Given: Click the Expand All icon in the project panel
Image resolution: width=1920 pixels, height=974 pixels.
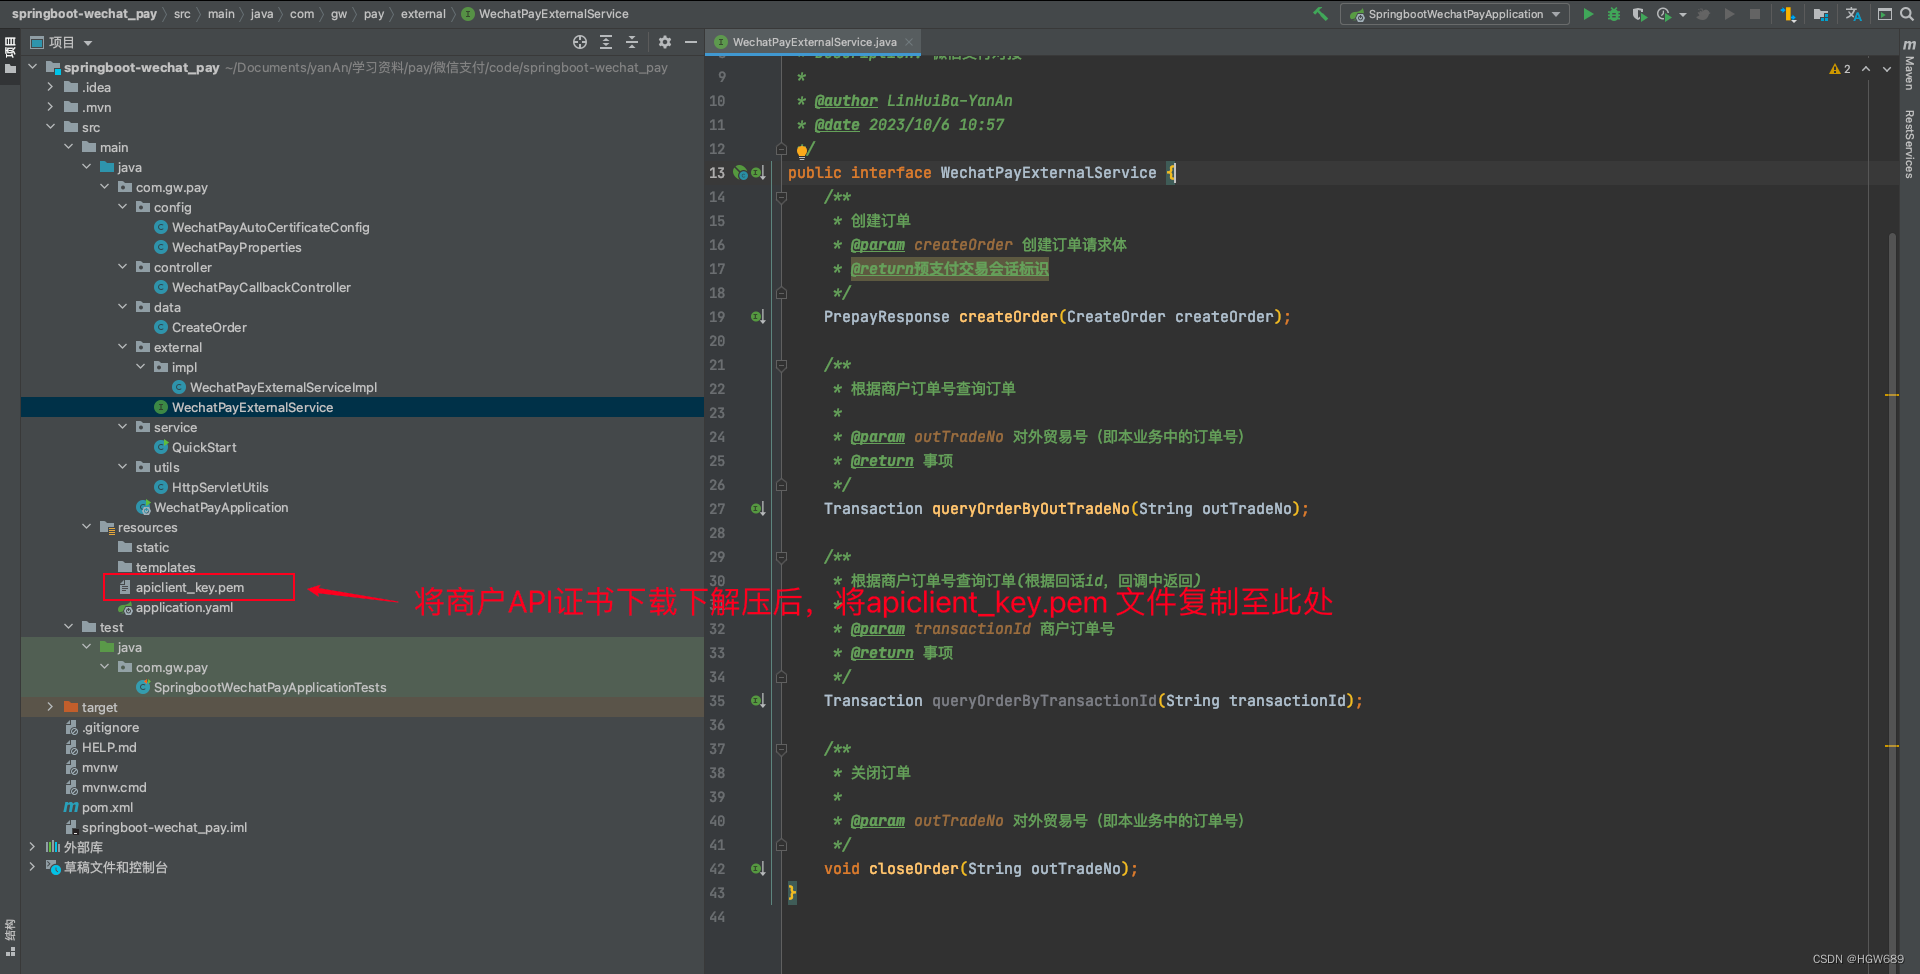Looking at the screenshot, I should (x=606, y=42).
